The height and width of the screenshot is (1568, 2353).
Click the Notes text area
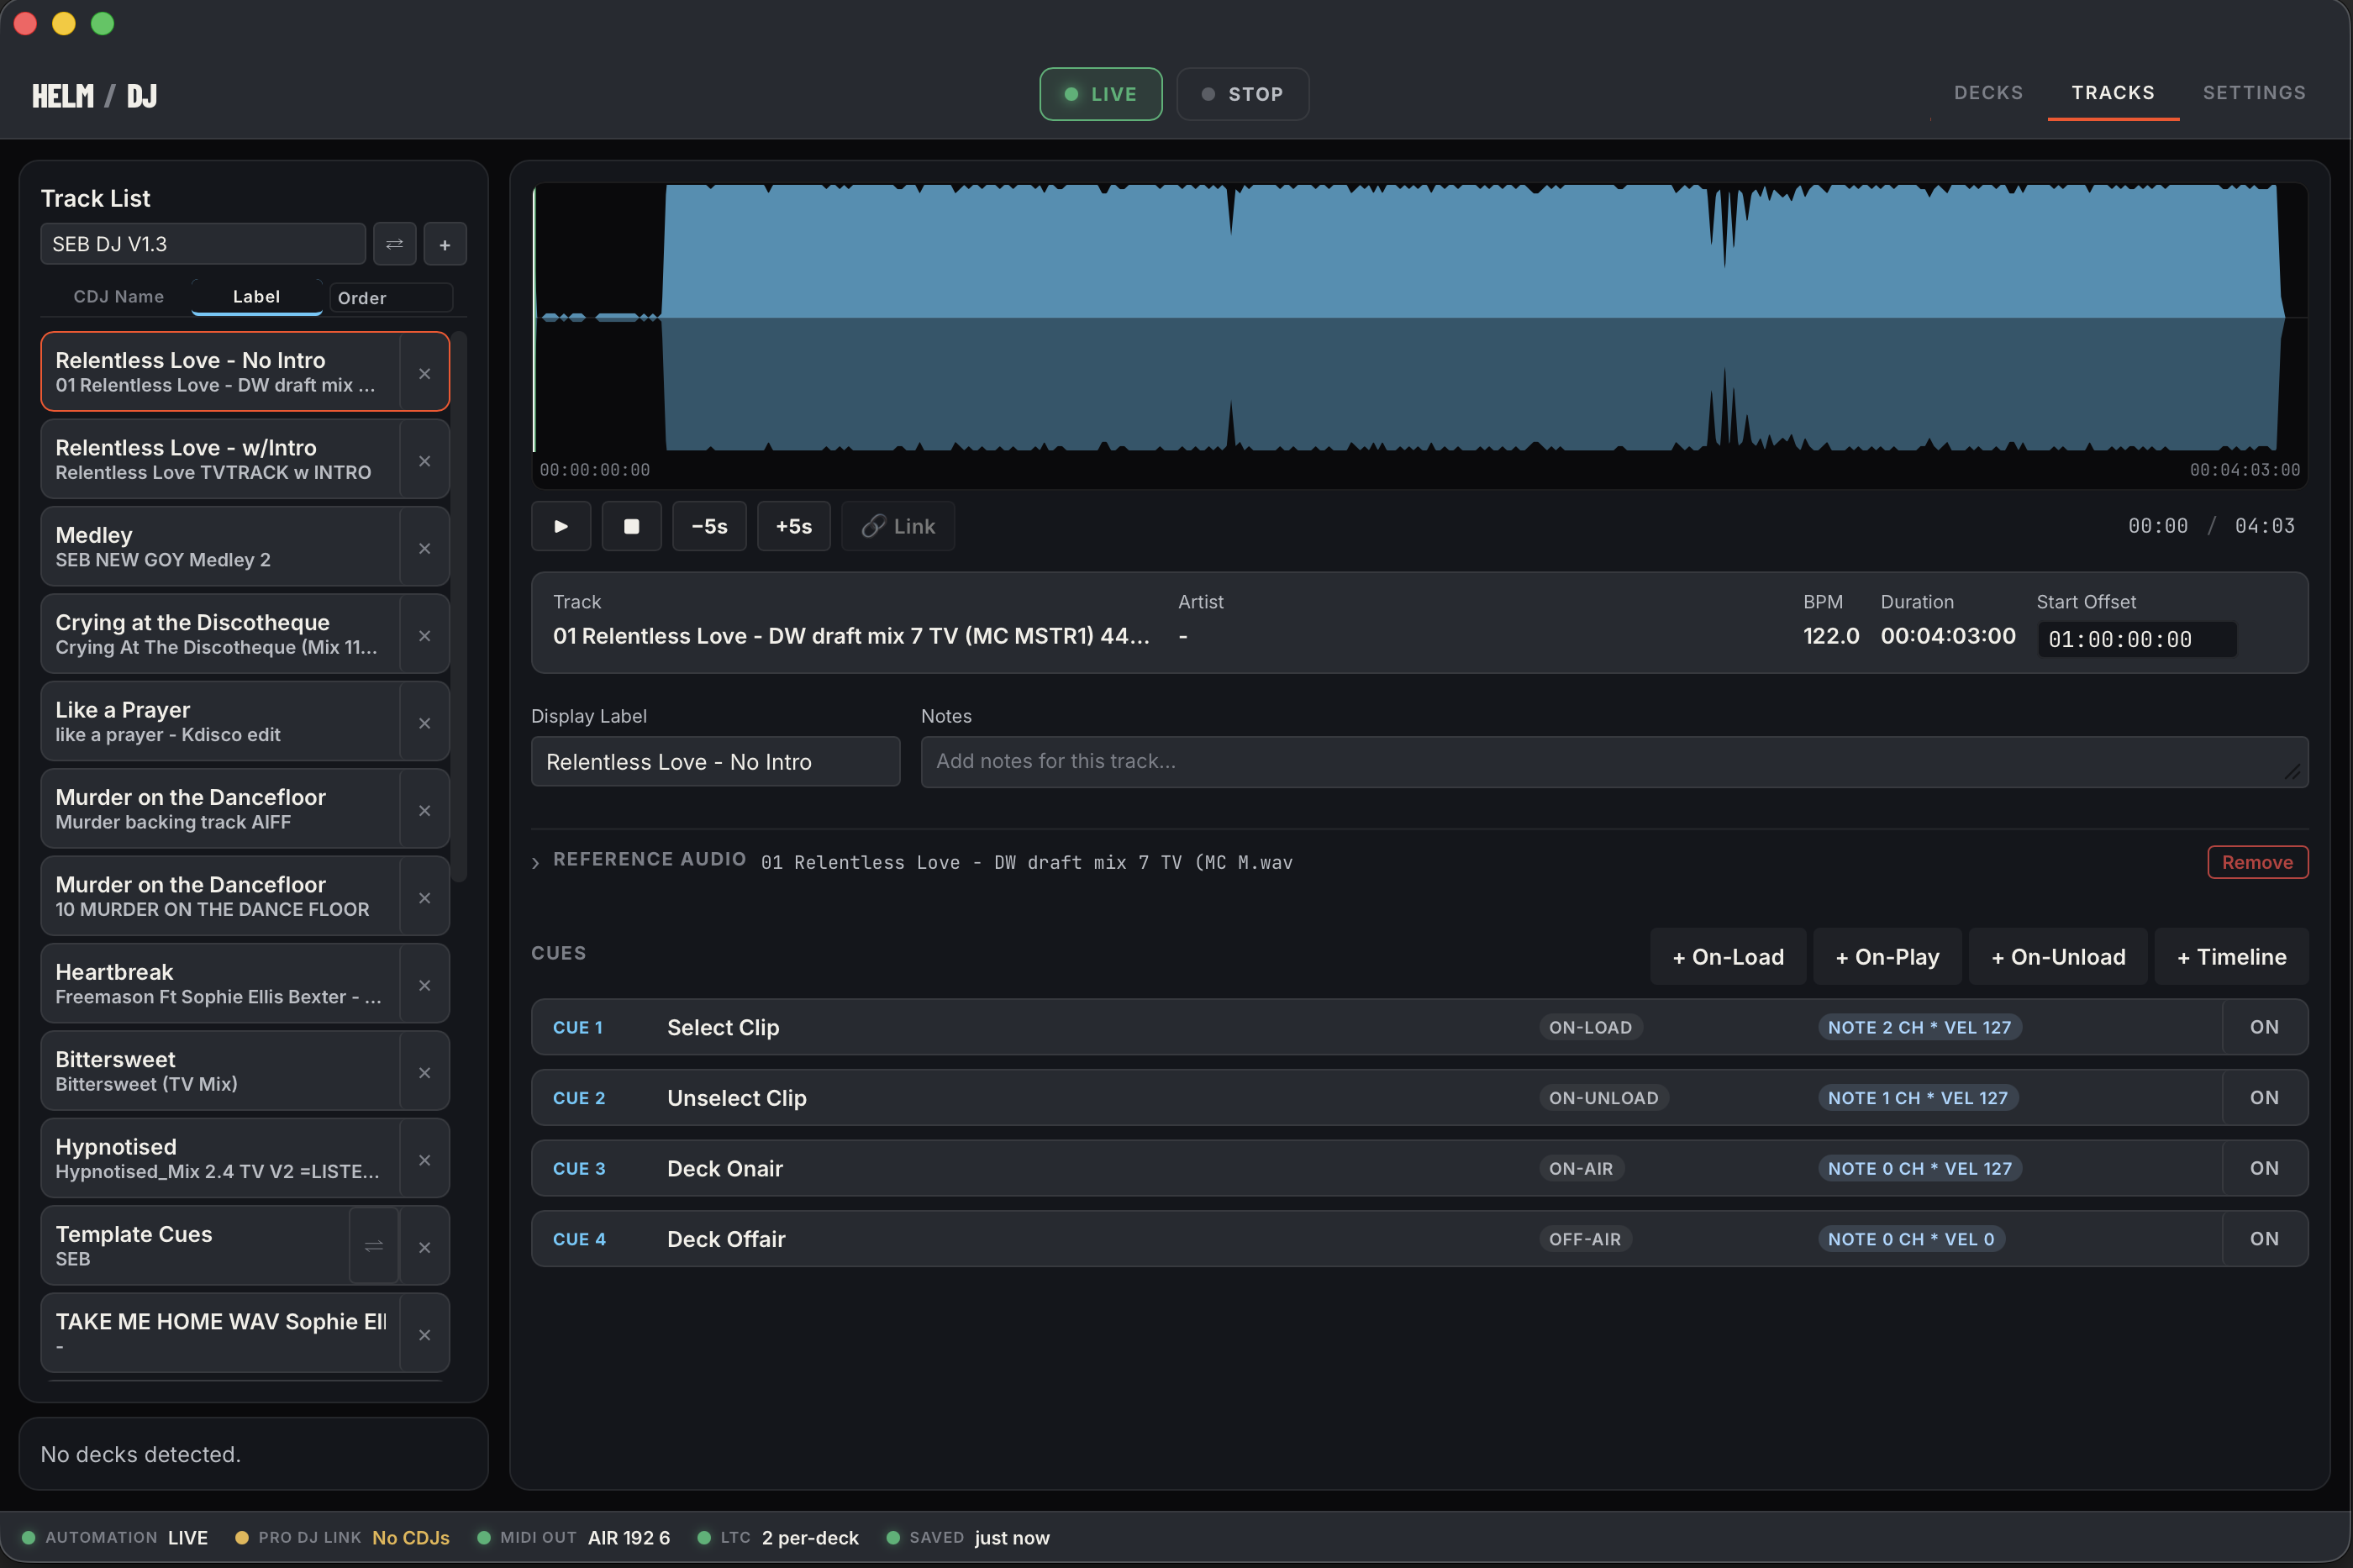tap(1614, 762)
